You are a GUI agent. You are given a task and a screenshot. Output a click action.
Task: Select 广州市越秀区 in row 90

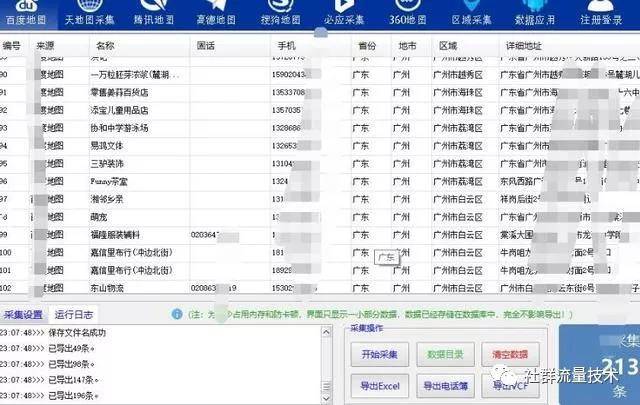(x=458, y=75)
